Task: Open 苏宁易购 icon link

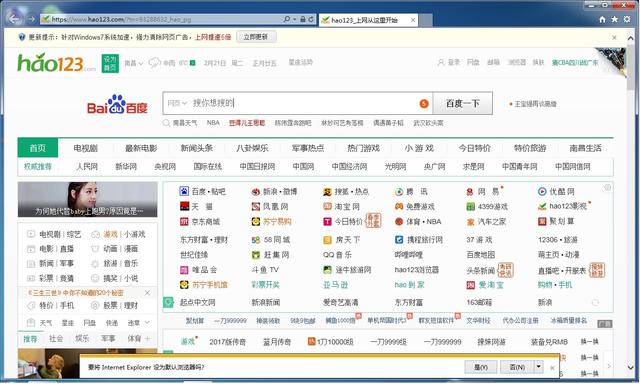Action: click(256, 222)
